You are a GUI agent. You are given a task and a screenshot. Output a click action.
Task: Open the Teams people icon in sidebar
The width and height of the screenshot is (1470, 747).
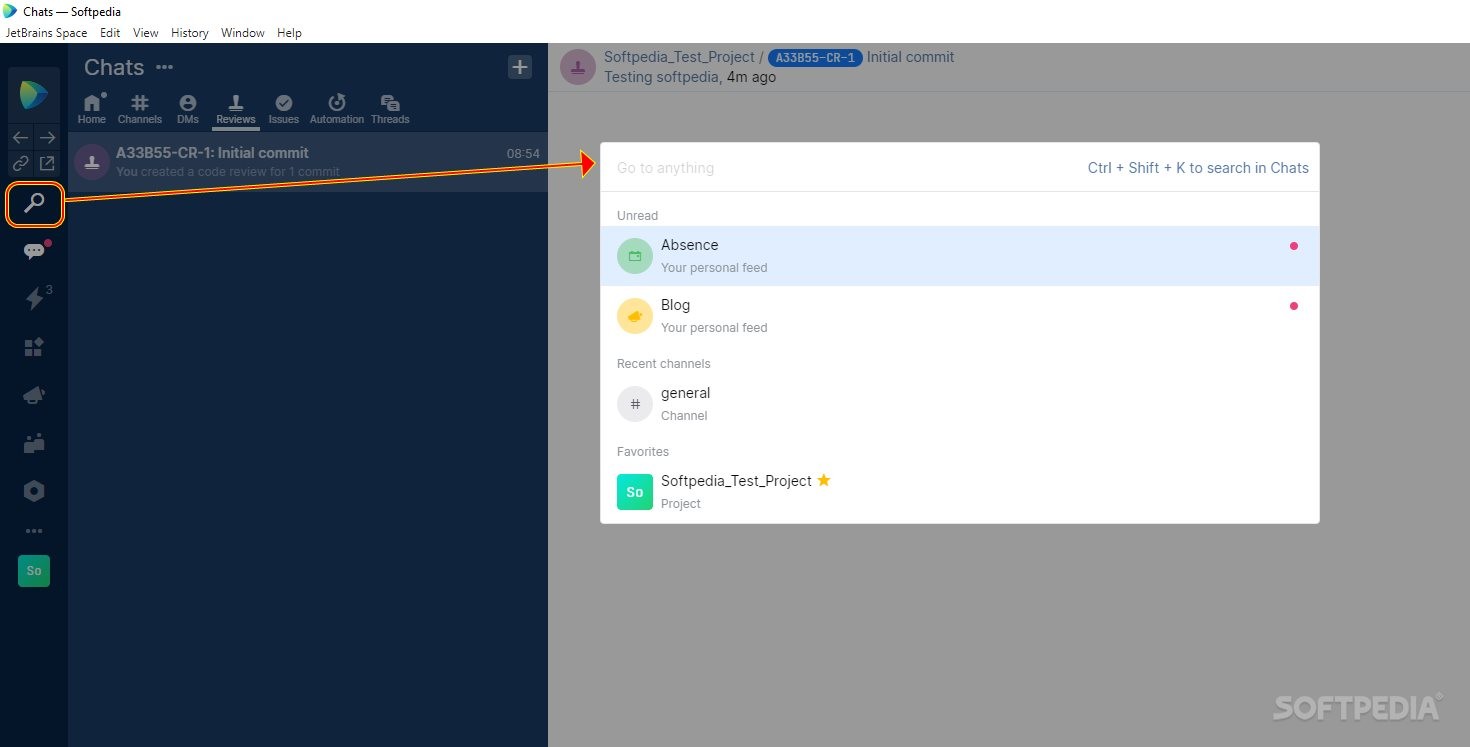pos(34,443)
